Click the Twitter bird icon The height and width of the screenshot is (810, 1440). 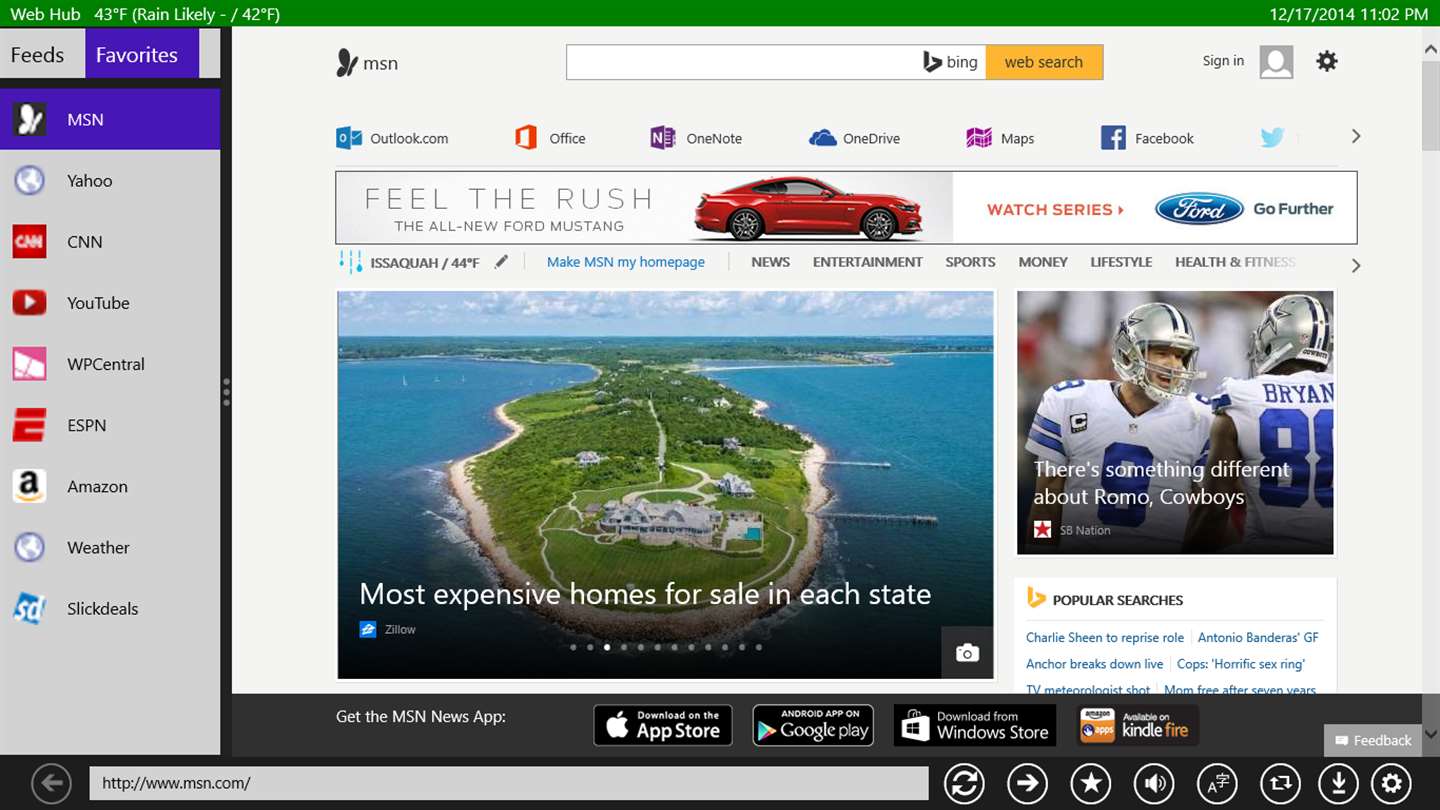click(x=1272, y=138)
